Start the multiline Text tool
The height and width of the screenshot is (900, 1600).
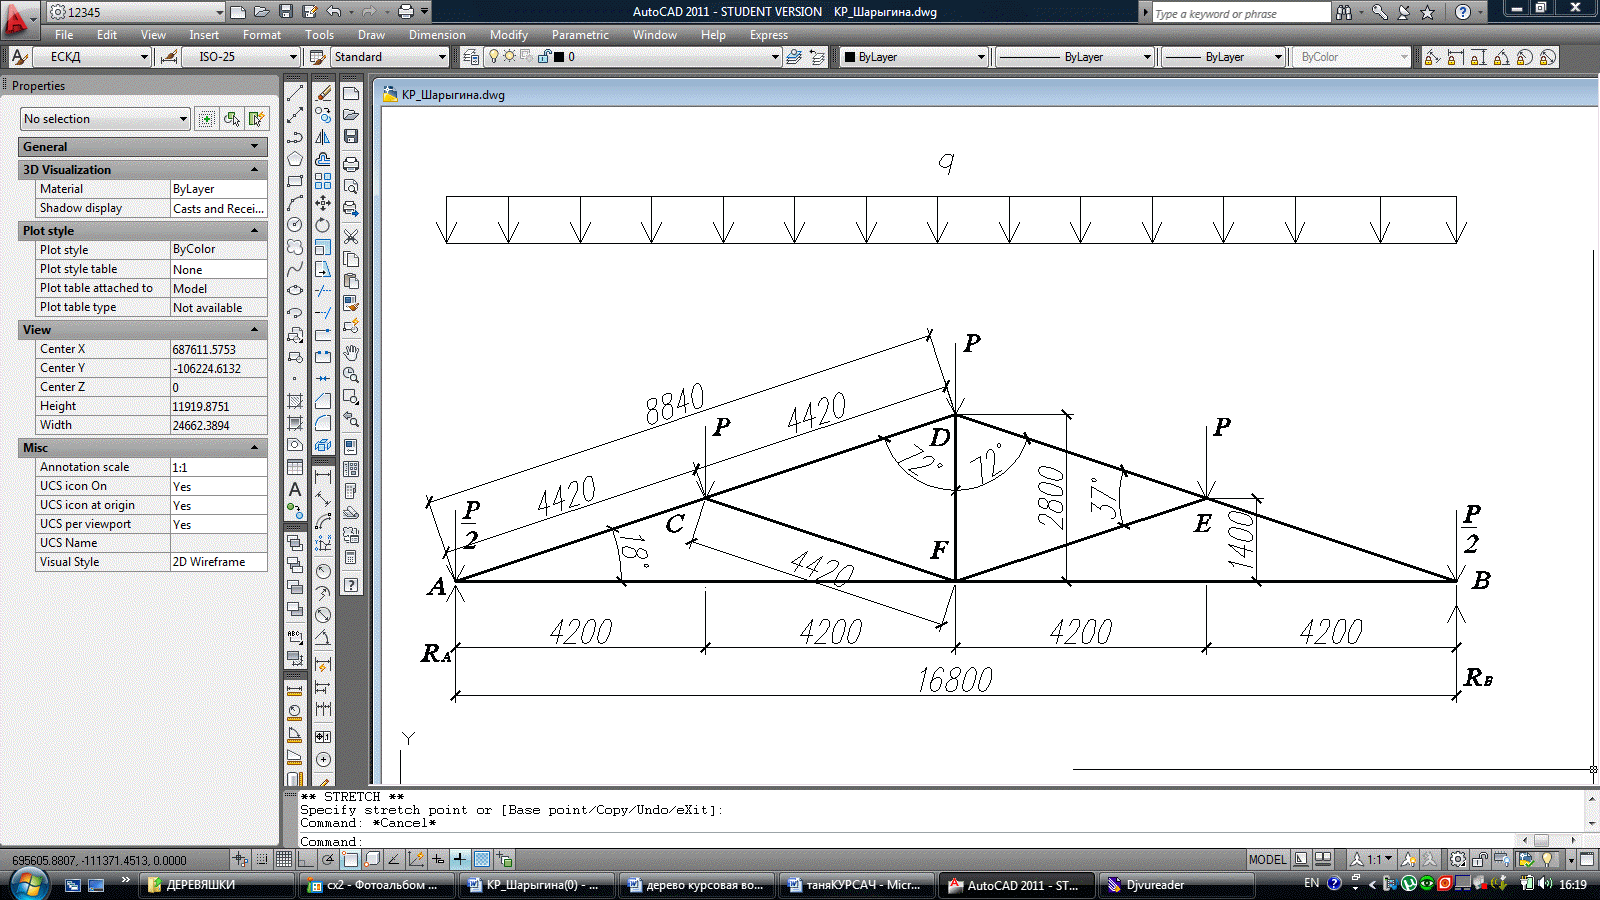click(295, 489)
